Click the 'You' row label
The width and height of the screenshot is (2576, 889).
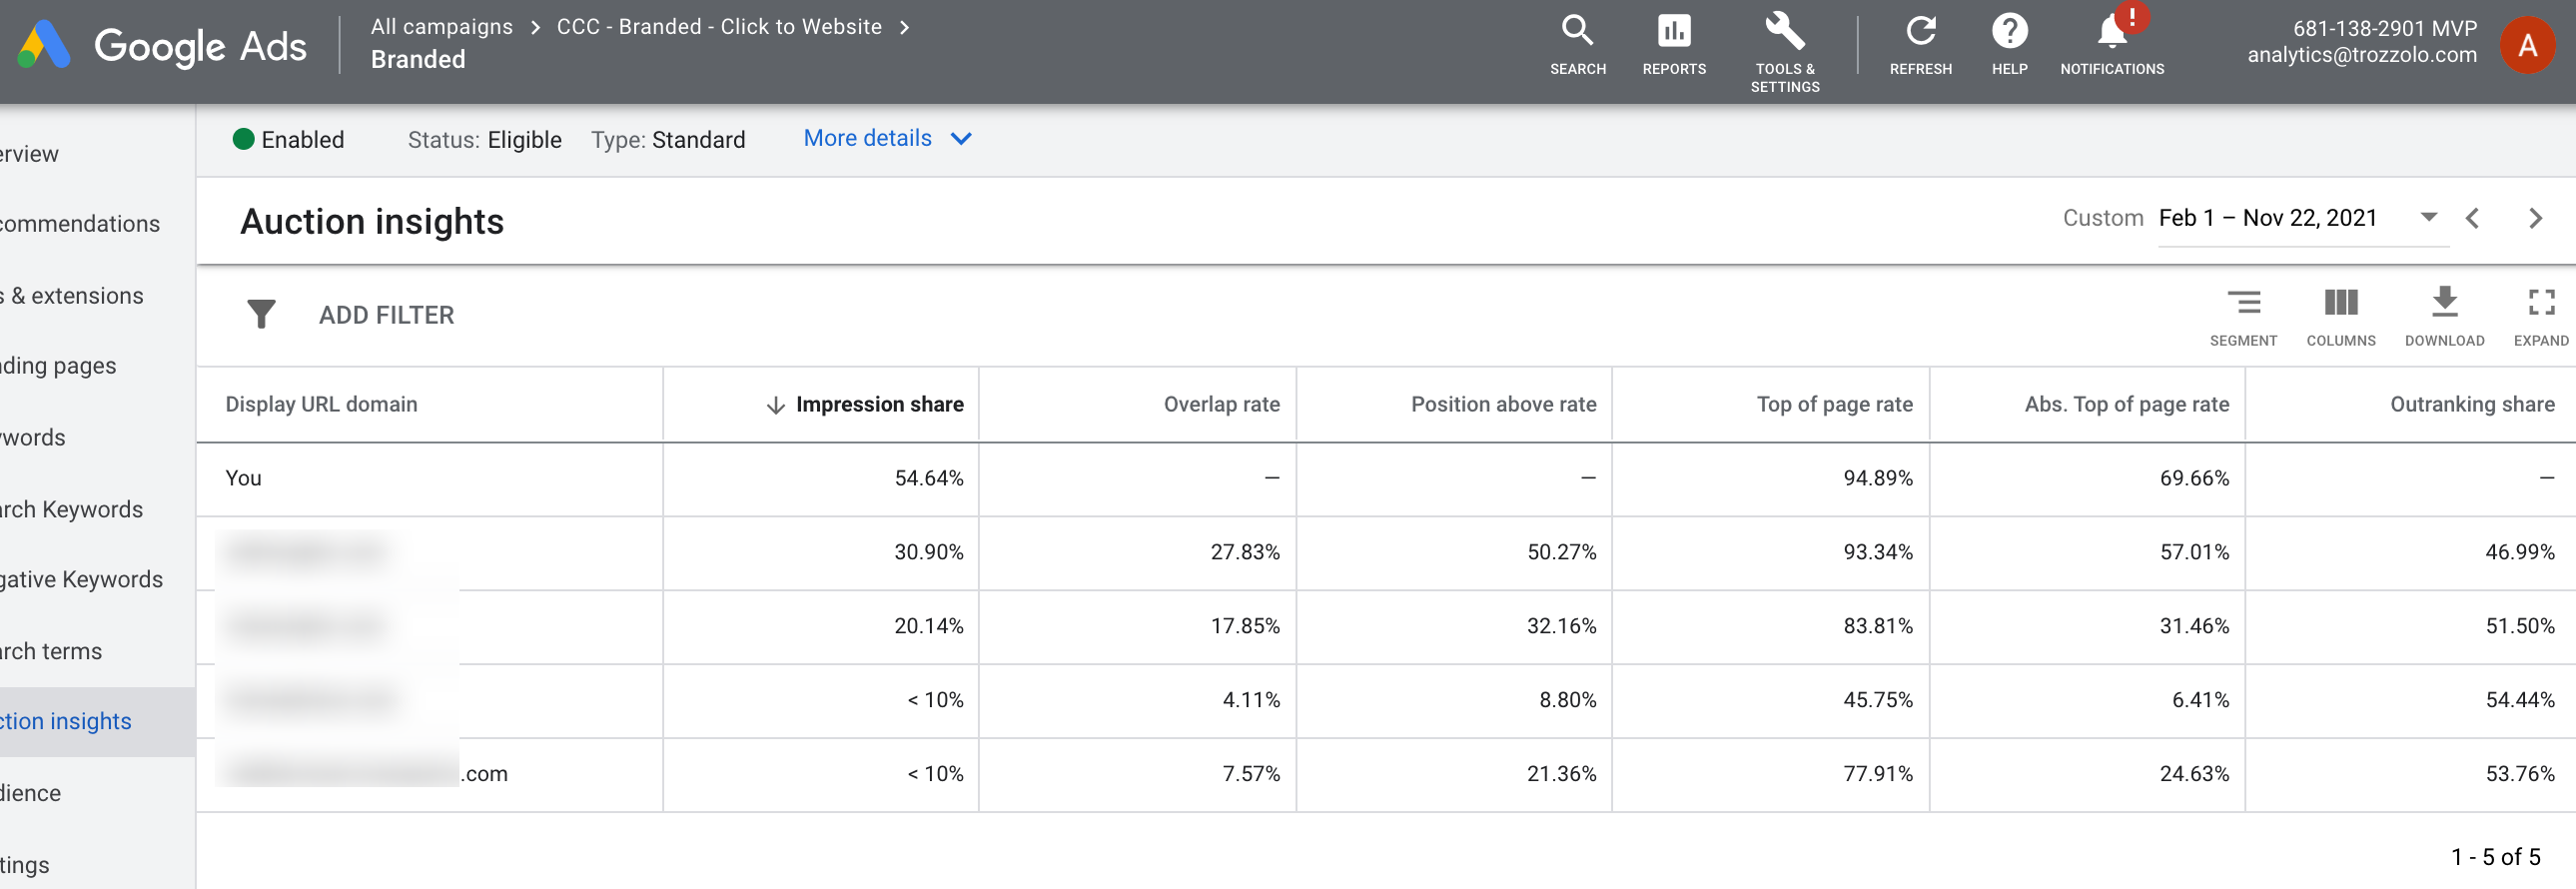243,478
